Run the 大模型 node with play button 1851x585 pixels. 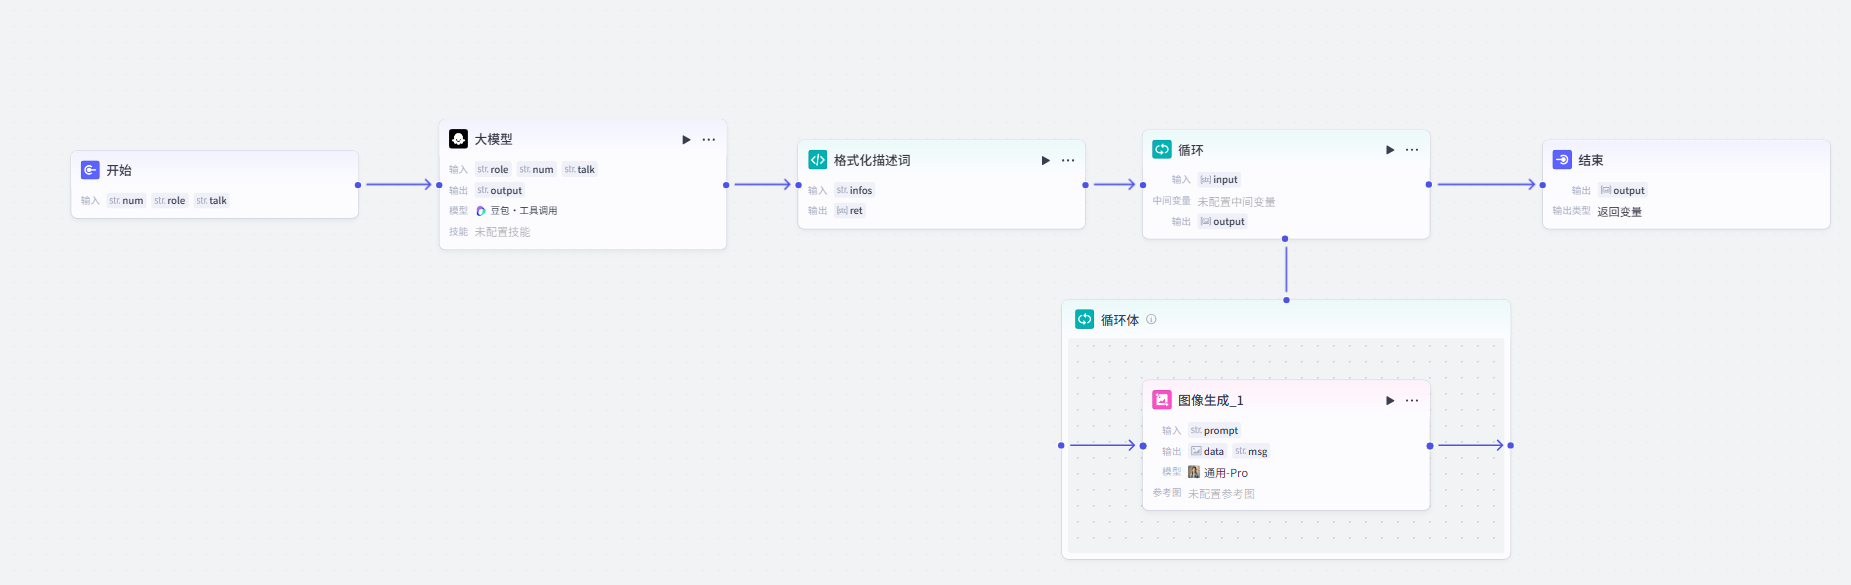click(686, 140)
